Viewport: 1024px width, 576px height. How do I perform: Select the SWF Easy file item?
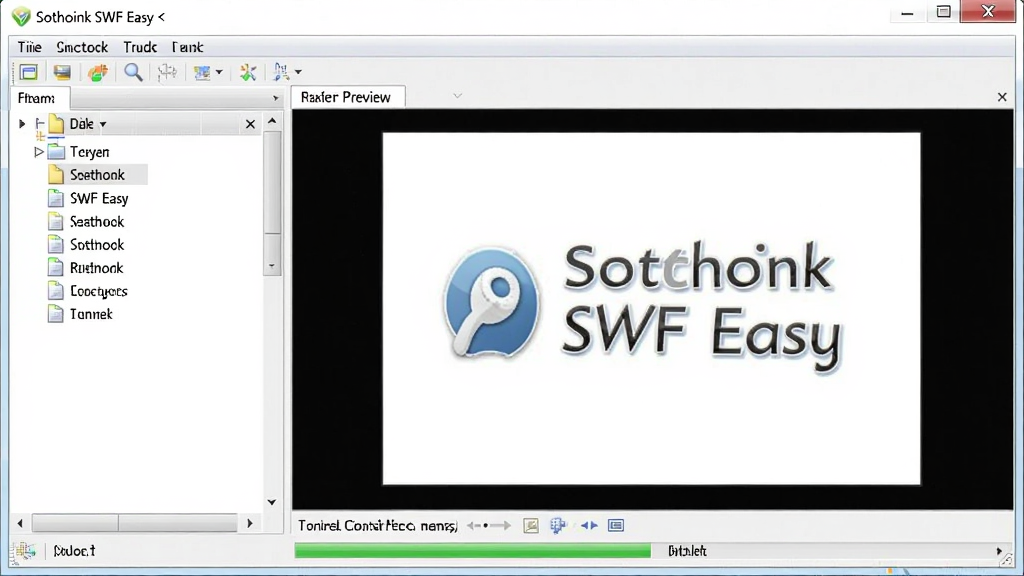tap(99, 199)
